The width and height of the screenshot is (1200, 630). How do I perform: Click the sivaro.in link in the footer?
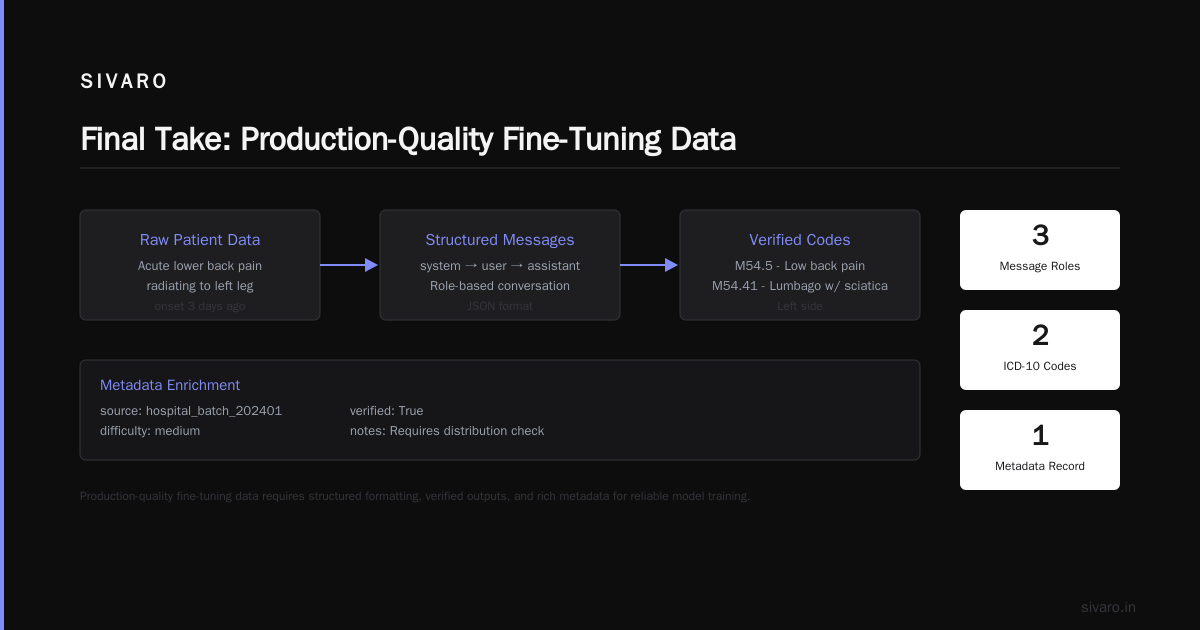pyautogui.click(x=1108, y=607)
